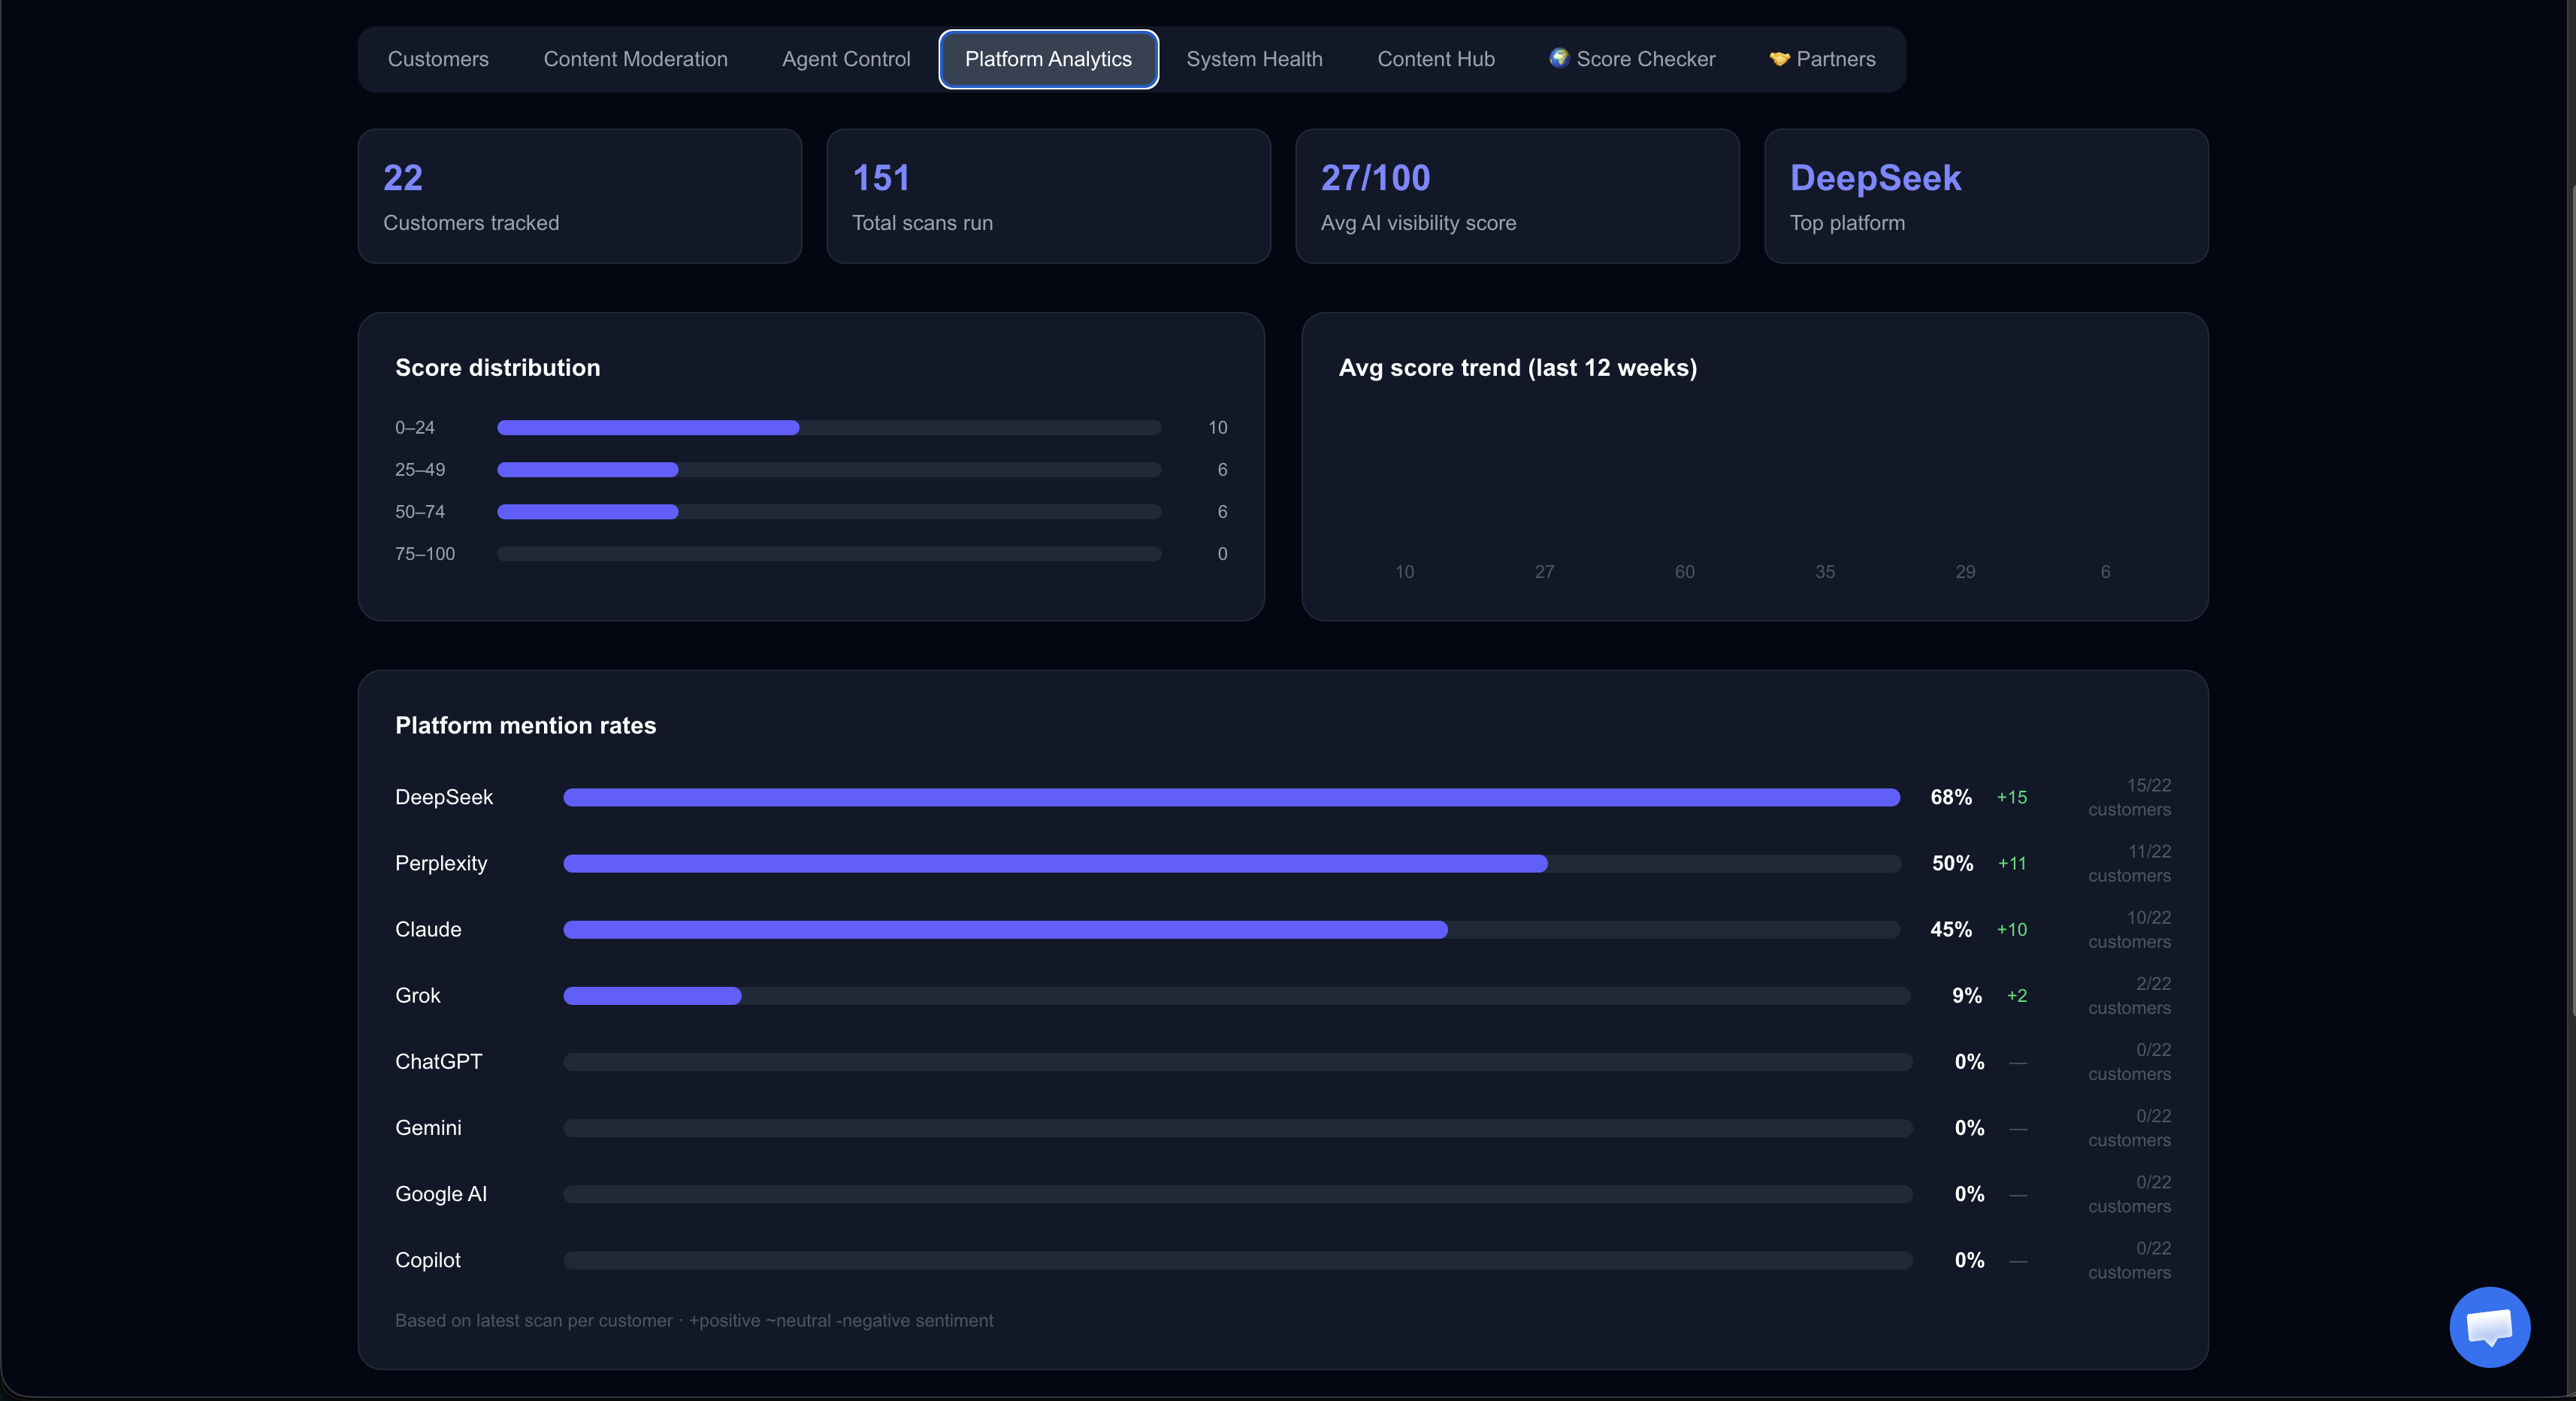Click the trend chart value 35
Screen dimensions: 2576x1401
tap(1825, 572)
